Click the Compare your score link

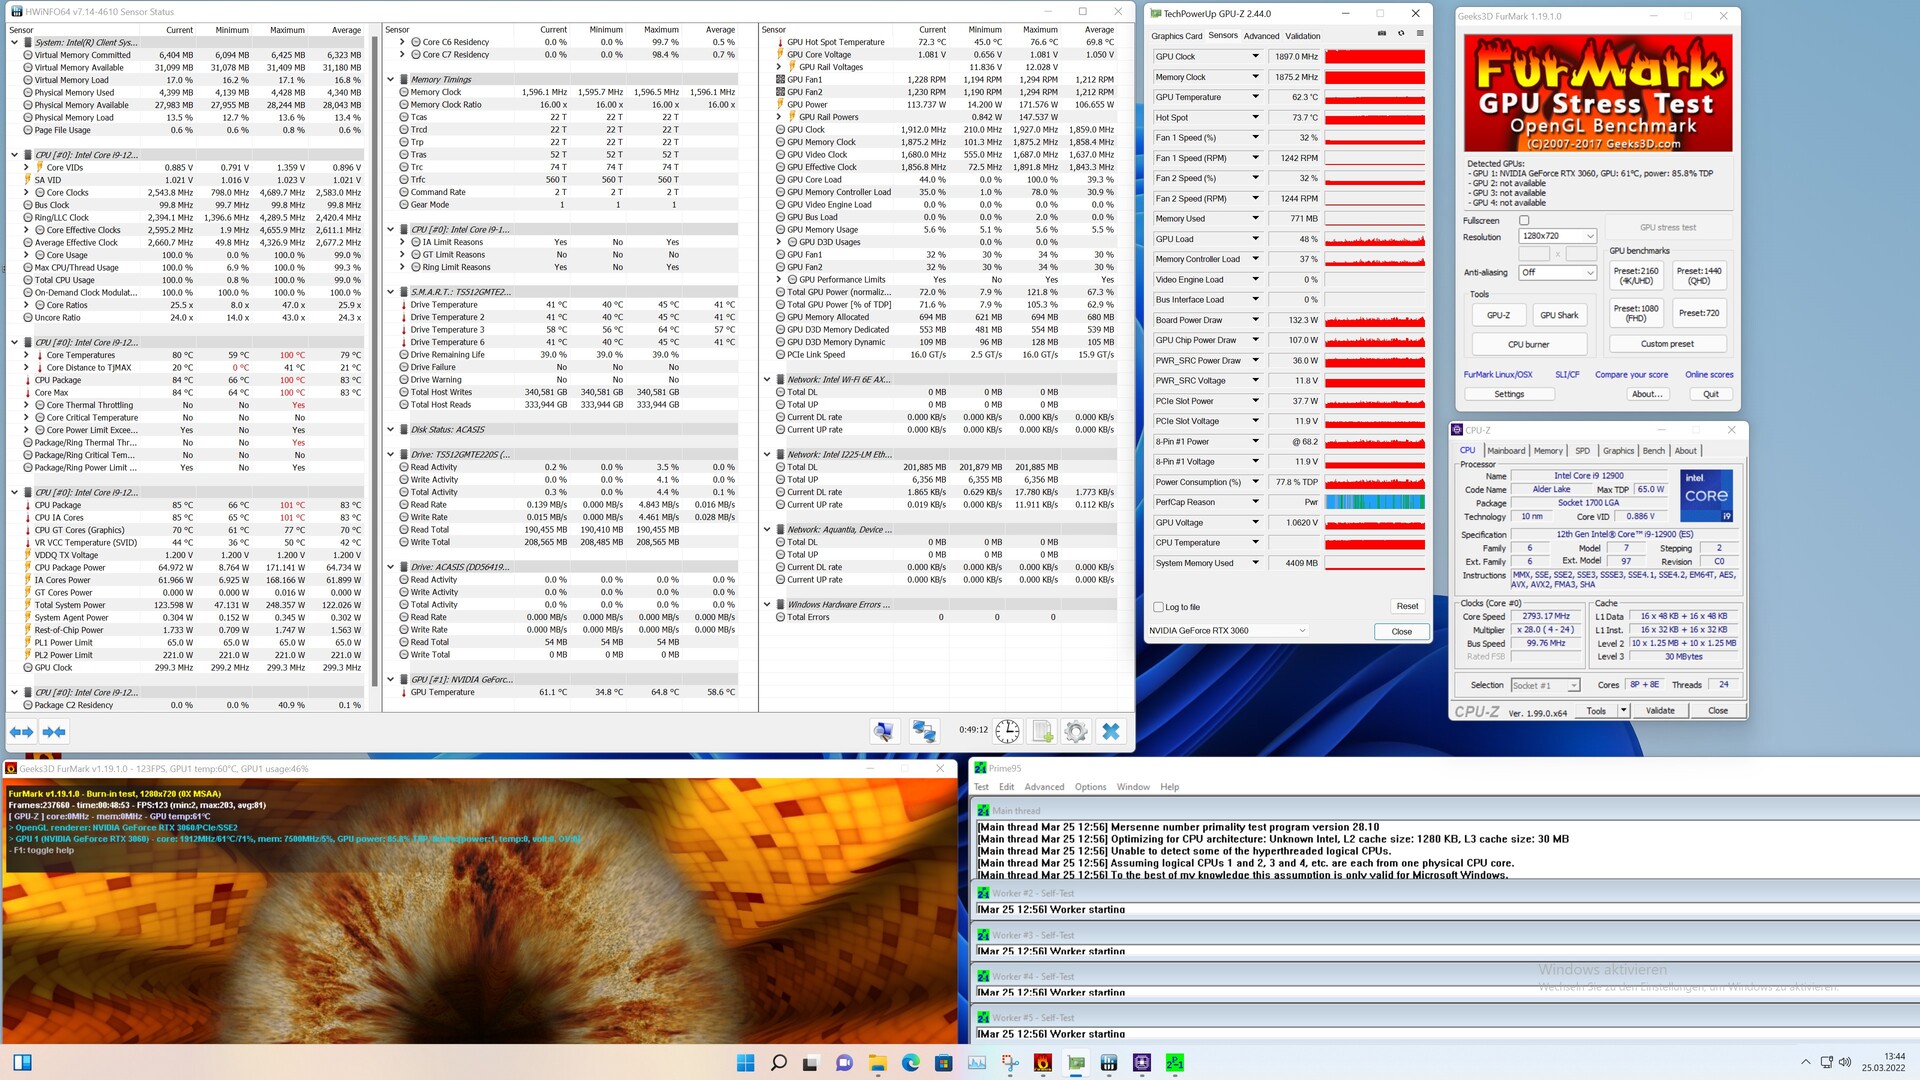point(1631,375)
